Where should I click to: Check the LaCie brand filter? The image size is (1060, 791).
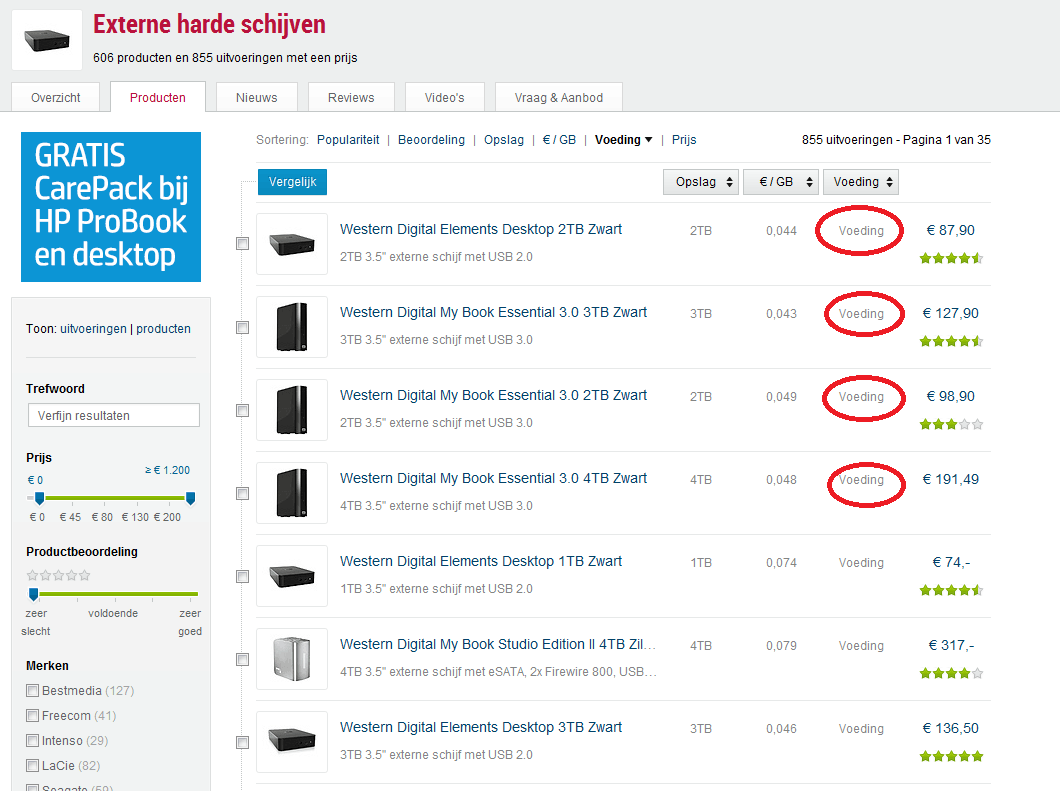pos(32,765)
